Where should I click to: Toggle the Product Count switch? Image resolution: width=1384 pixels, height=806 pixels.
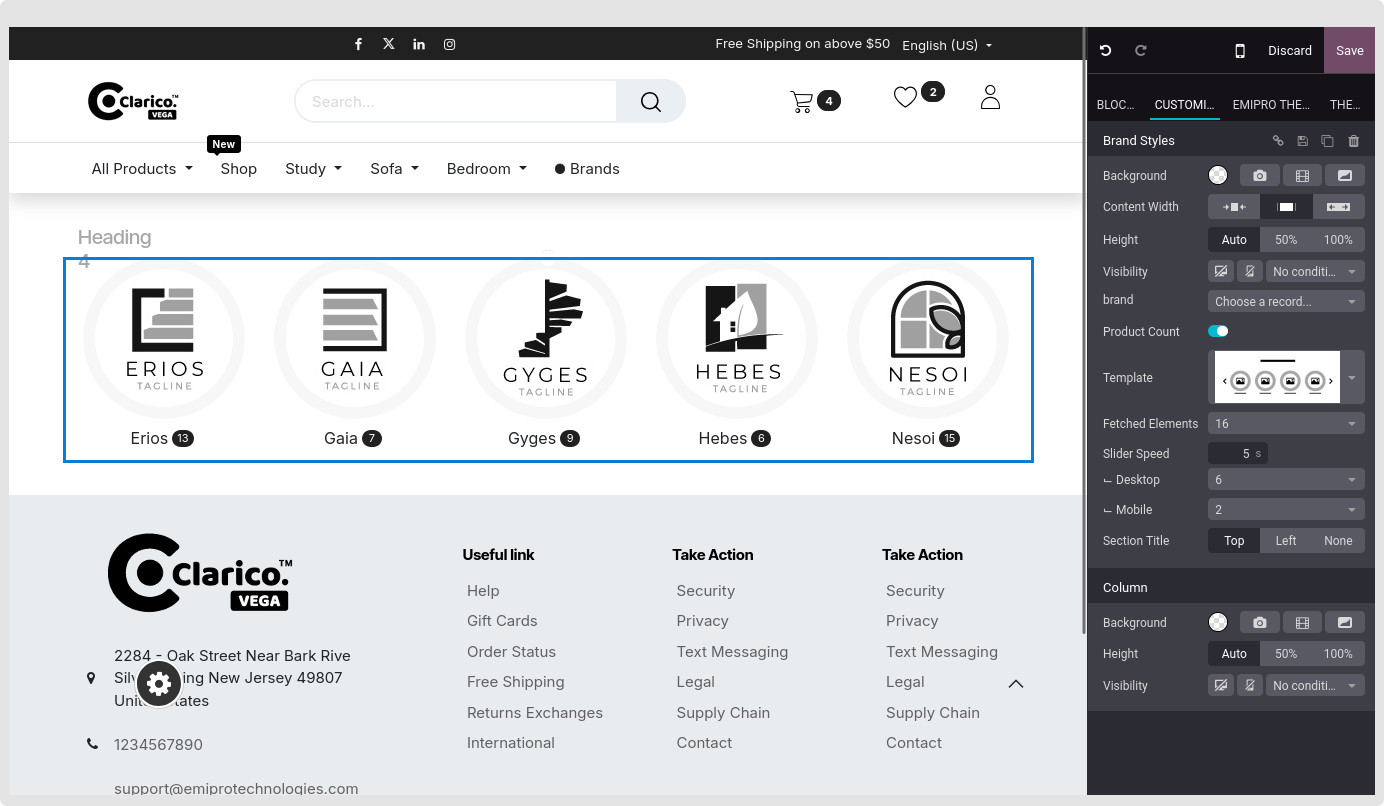pyautogui.click(x=1218, y=332)
